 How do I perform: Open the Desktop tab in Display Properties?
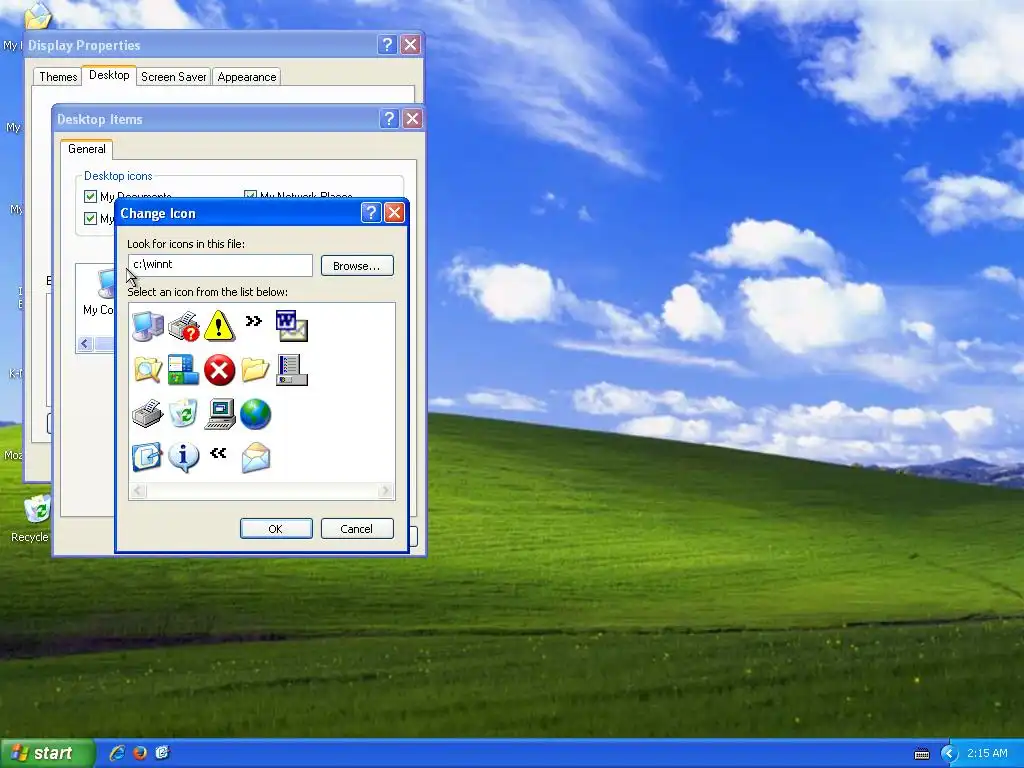(109, 75)
